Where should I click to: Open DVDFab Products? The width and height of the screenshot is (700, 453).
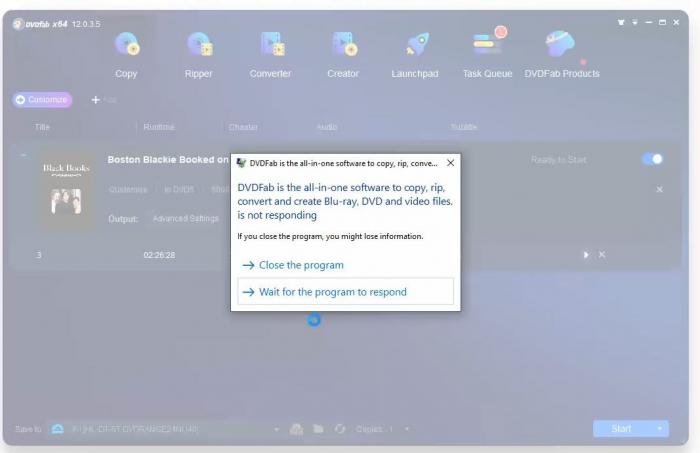[x=562, y=54]
